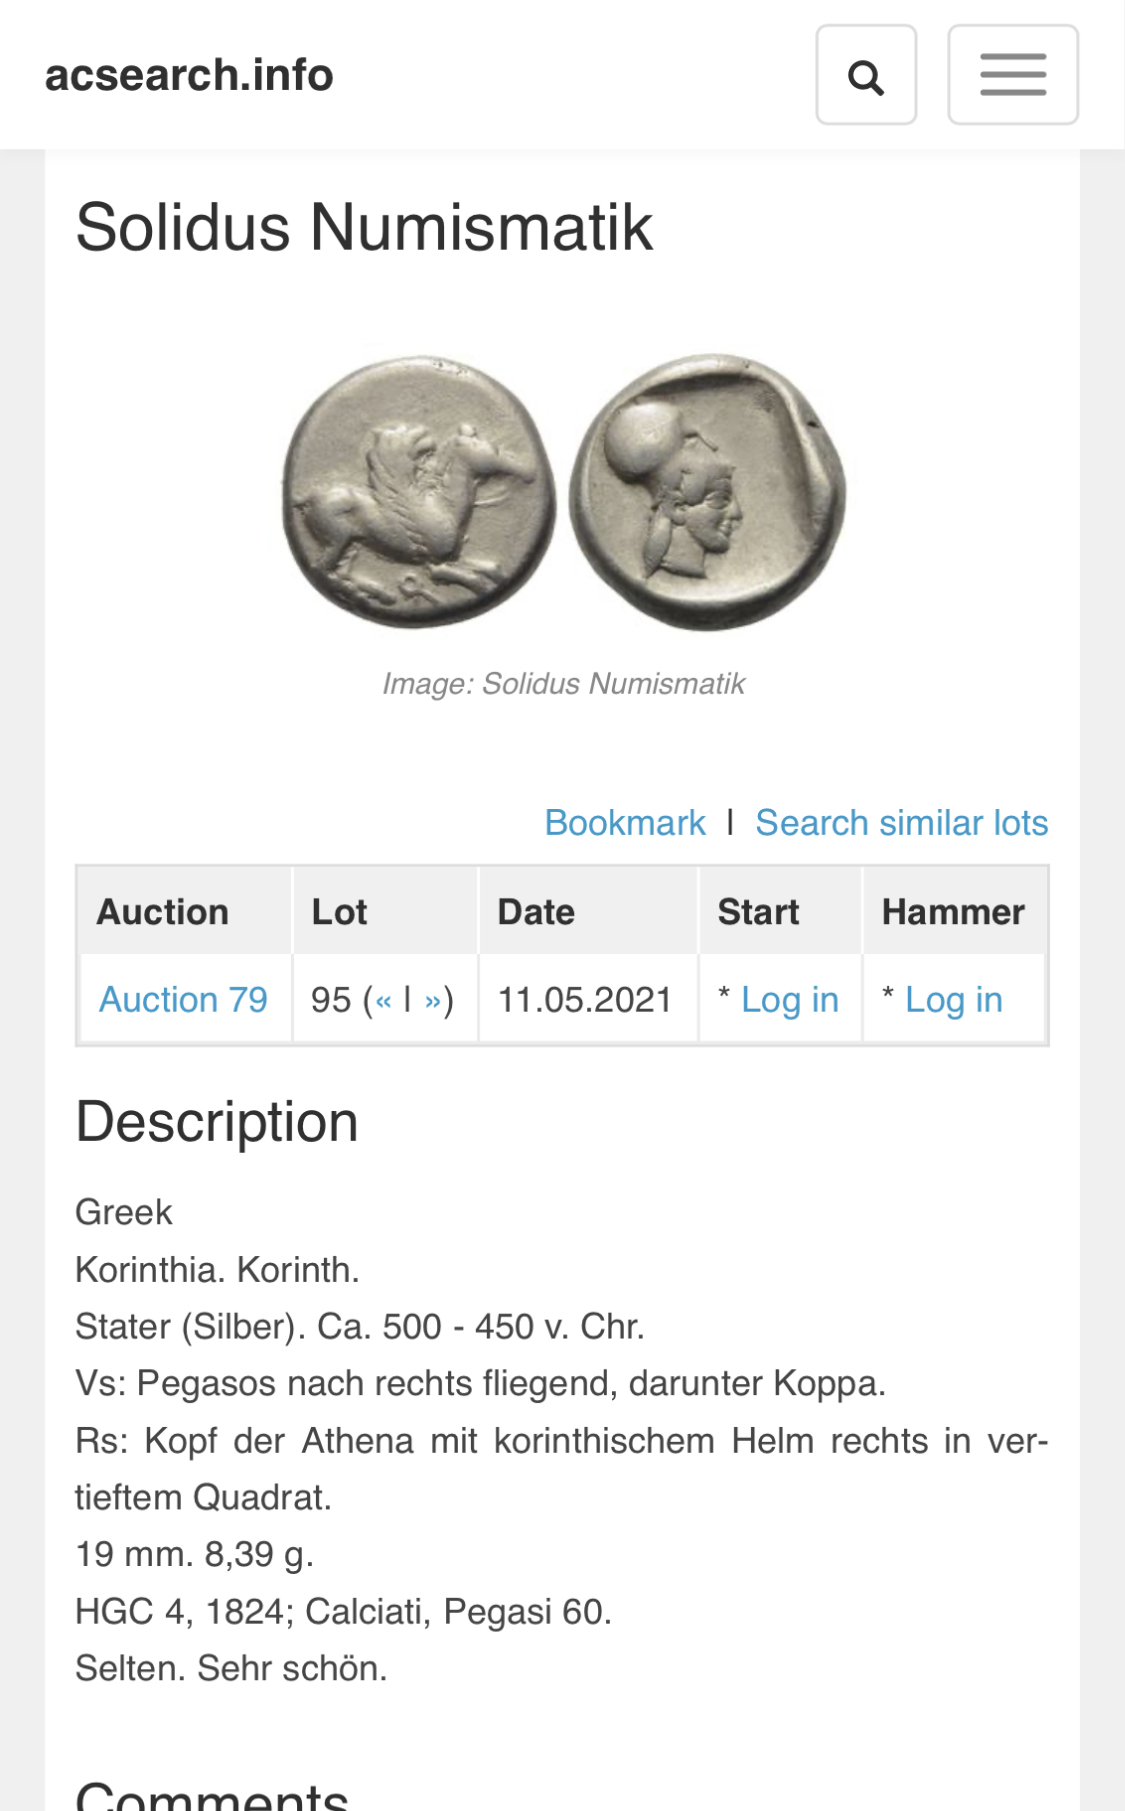The width and height of the screenshot is (1125, 1811).
Task: Click the image credit caption text
Action: 563,684
